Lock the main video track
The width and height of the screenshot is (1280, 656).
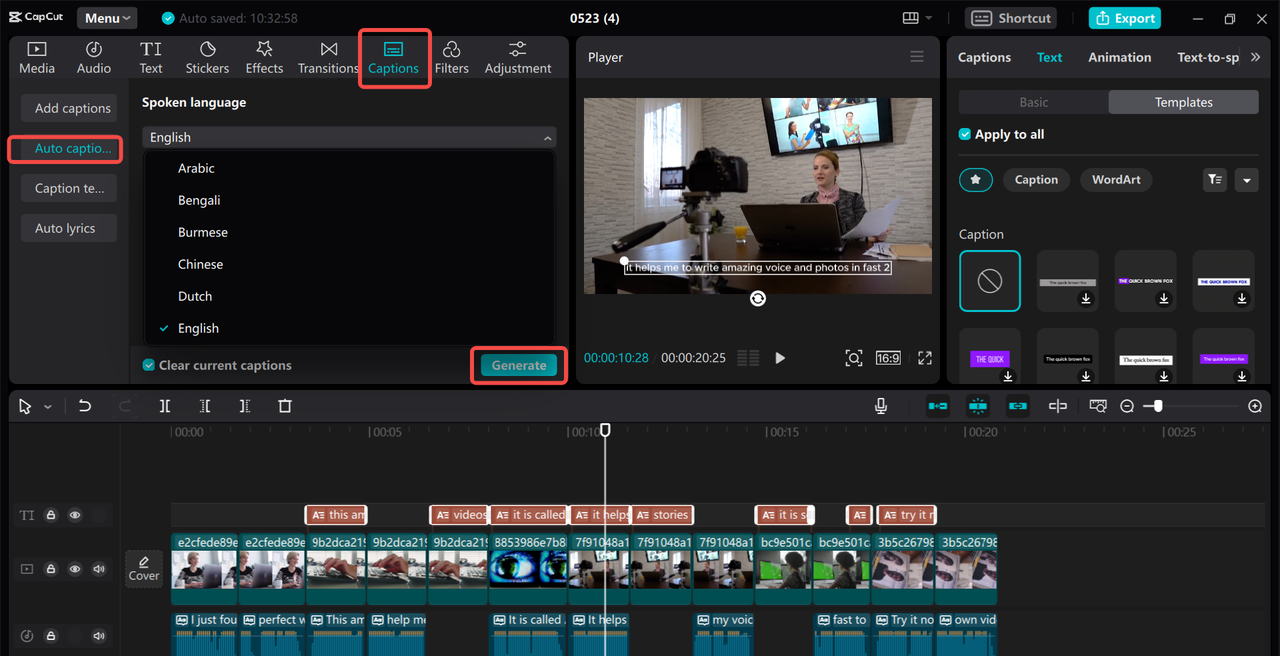[x=51, y=569]
